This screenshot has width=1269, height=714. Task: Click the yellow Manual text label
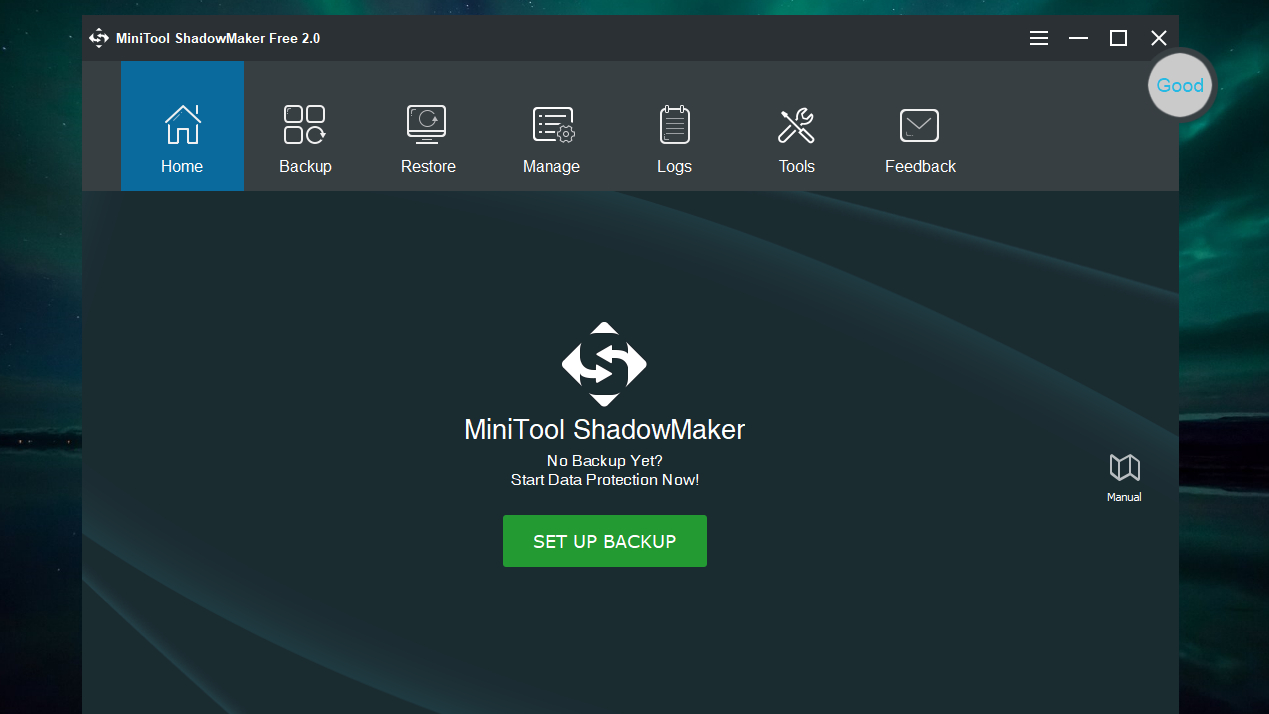pos(1124,497)
